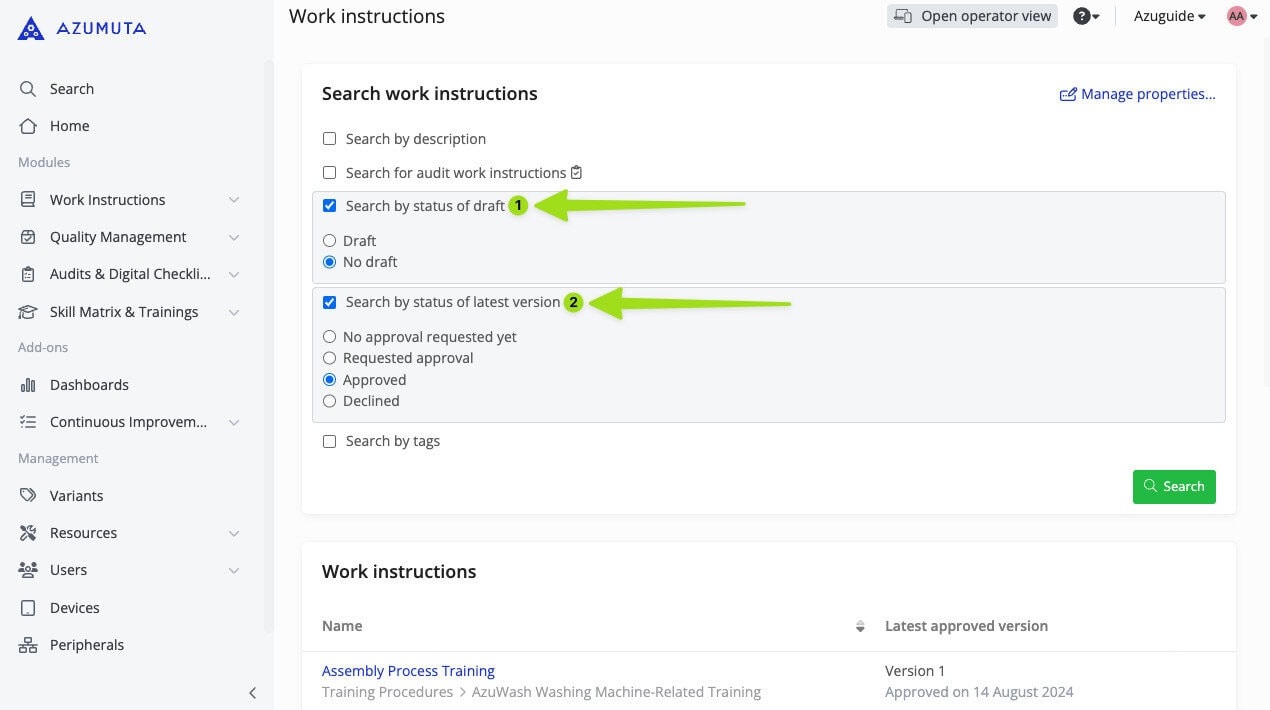Open Assembly Process Training link

[x=408, y=671]
